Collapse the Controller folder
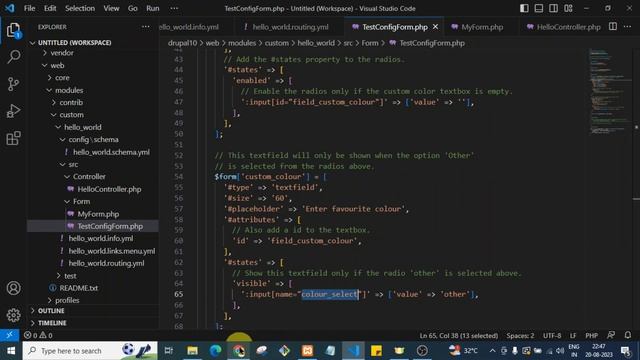The width and height of the screenshot is (640, 360). tap(89, 176)
